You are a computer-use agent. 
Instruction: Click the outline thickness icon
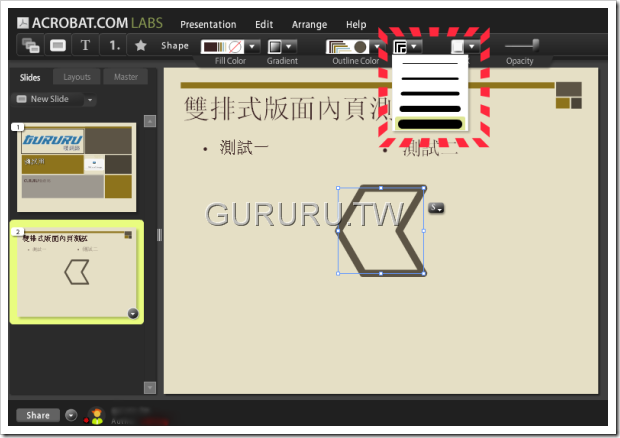click(400, 47)
